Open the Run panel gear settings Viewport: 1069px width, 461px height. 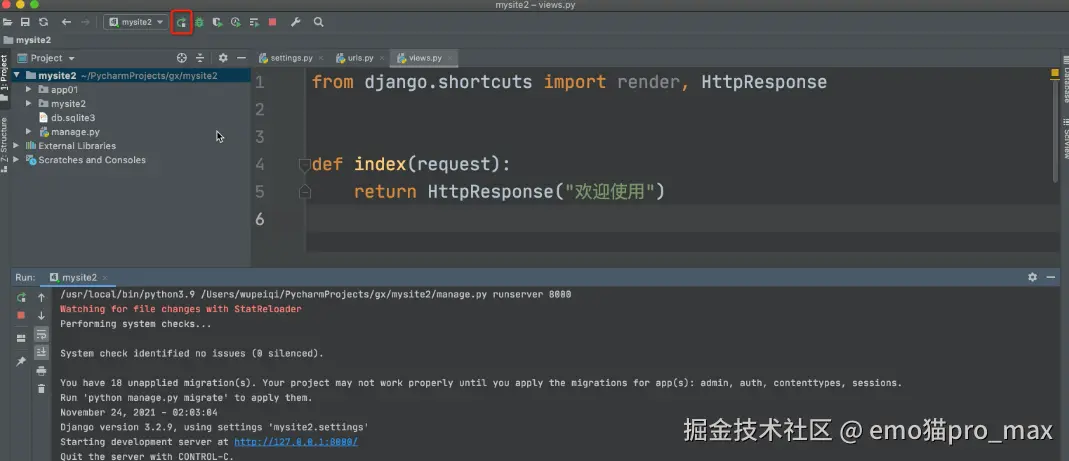click(x=1032, y=278)
